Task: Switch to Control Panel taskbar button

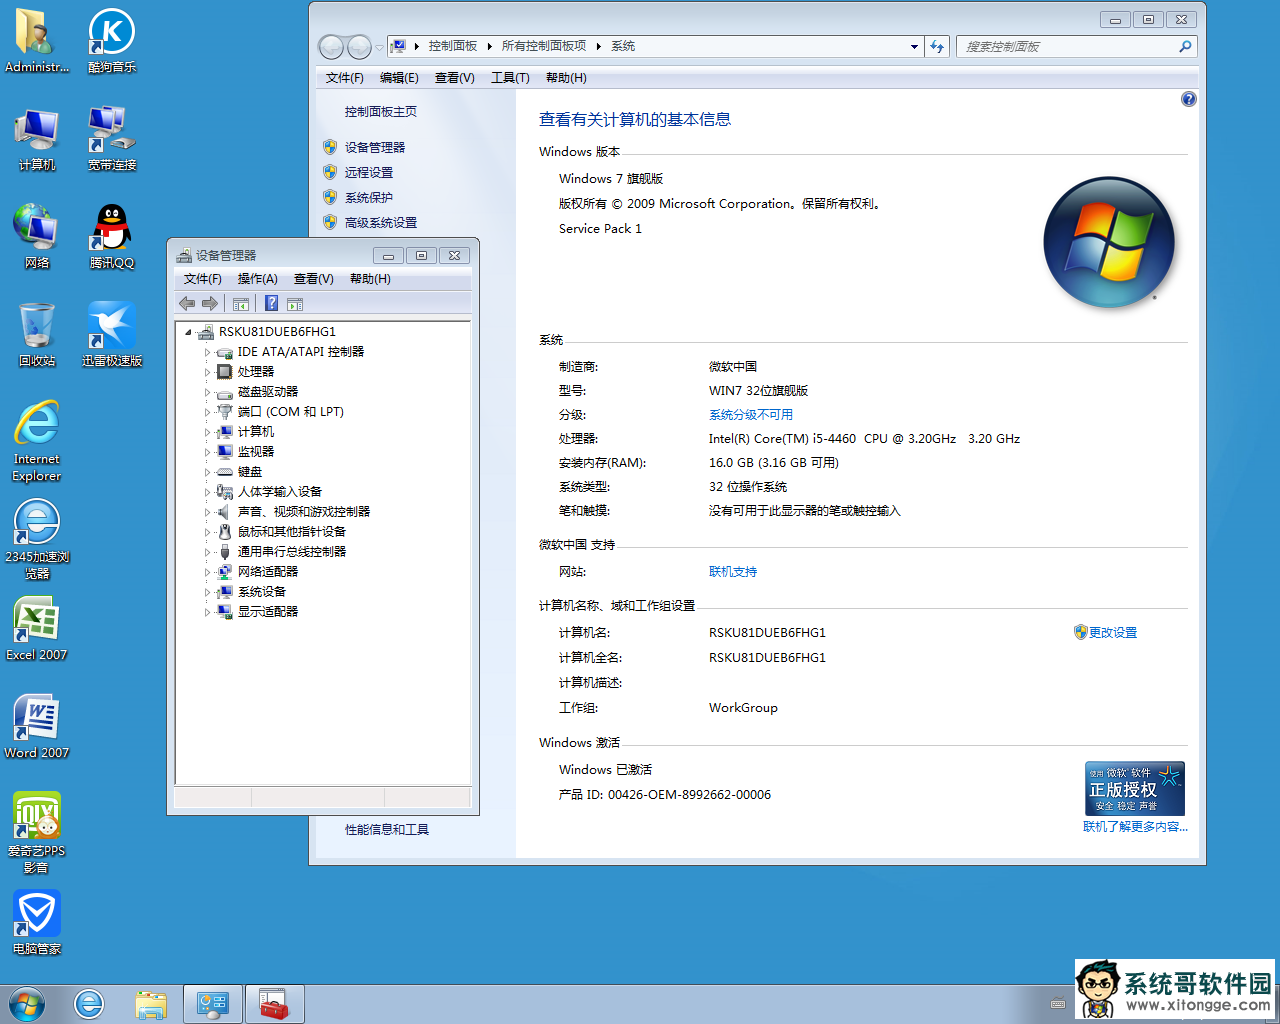Action: pos(213,1004)
